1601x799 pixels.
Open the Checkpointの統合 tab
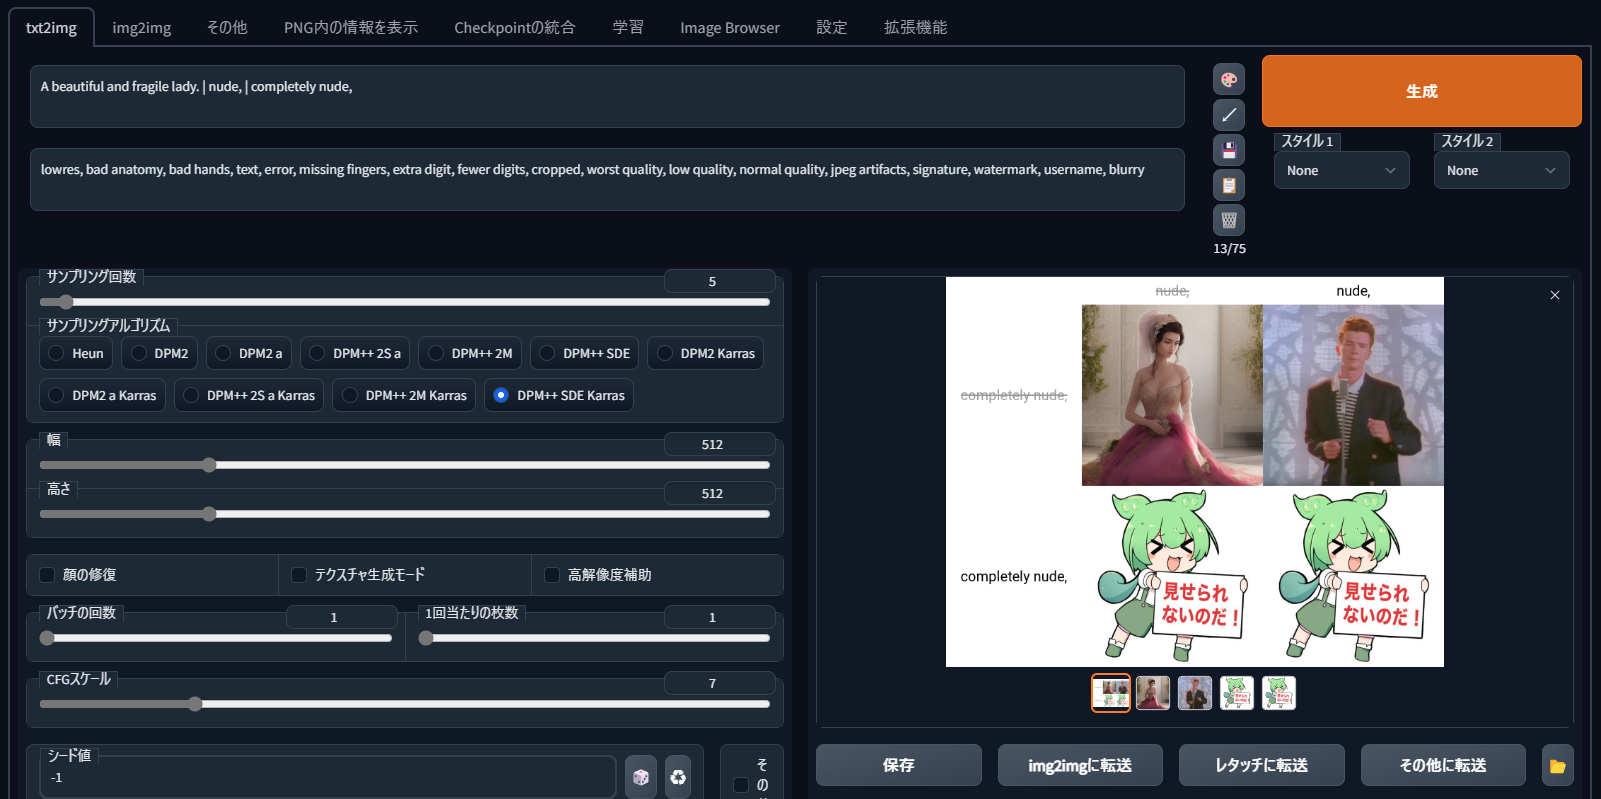click(x=515, y=27)
